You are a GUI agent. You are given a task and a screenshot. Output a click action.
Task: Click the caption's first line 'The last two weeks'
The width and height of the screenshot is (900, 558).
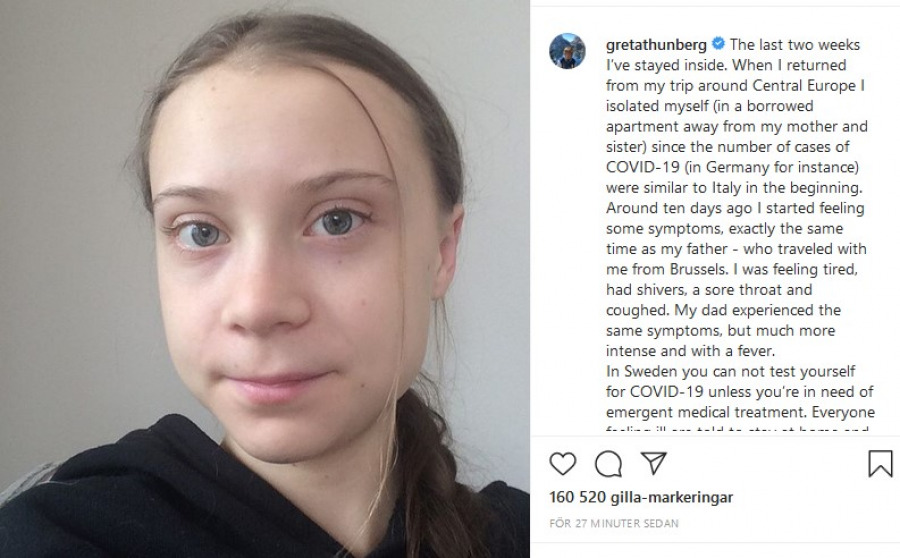pos(794,44)
